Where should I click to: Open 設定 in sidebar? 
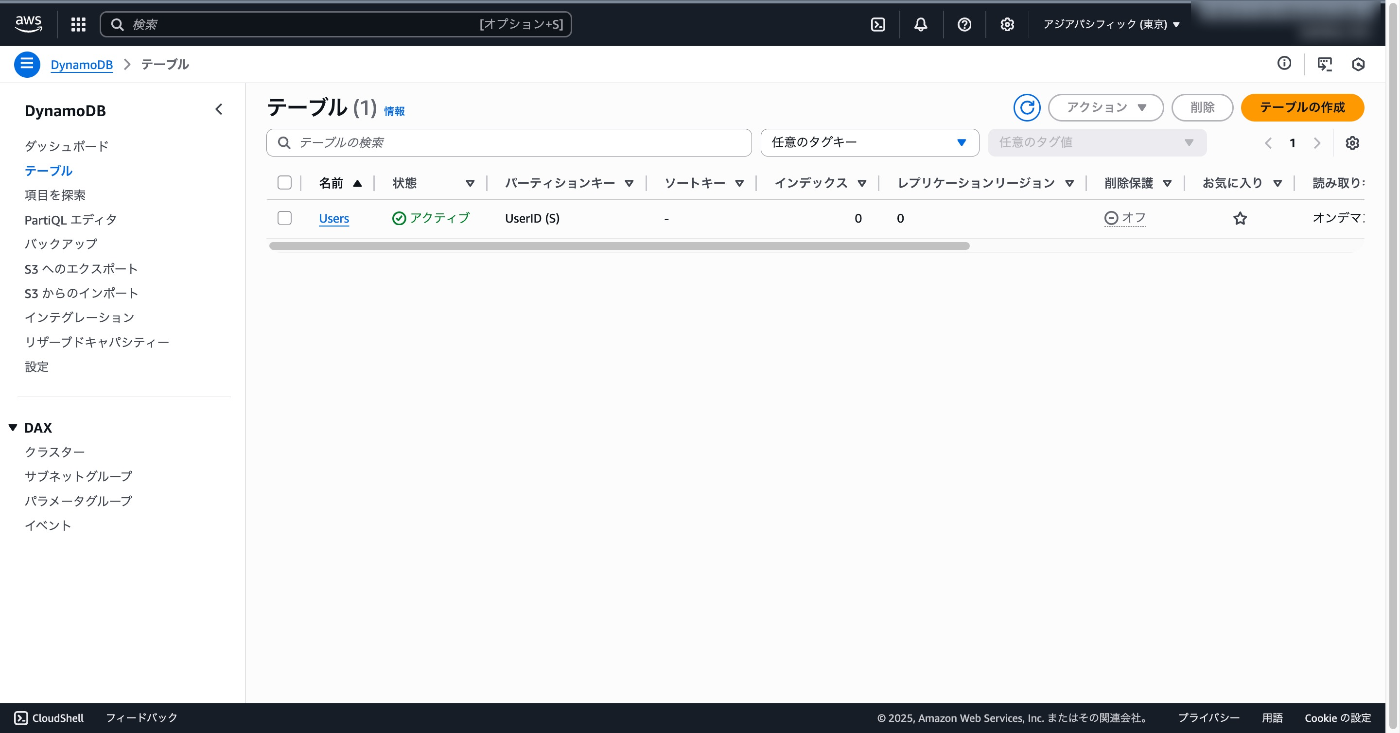37,367
